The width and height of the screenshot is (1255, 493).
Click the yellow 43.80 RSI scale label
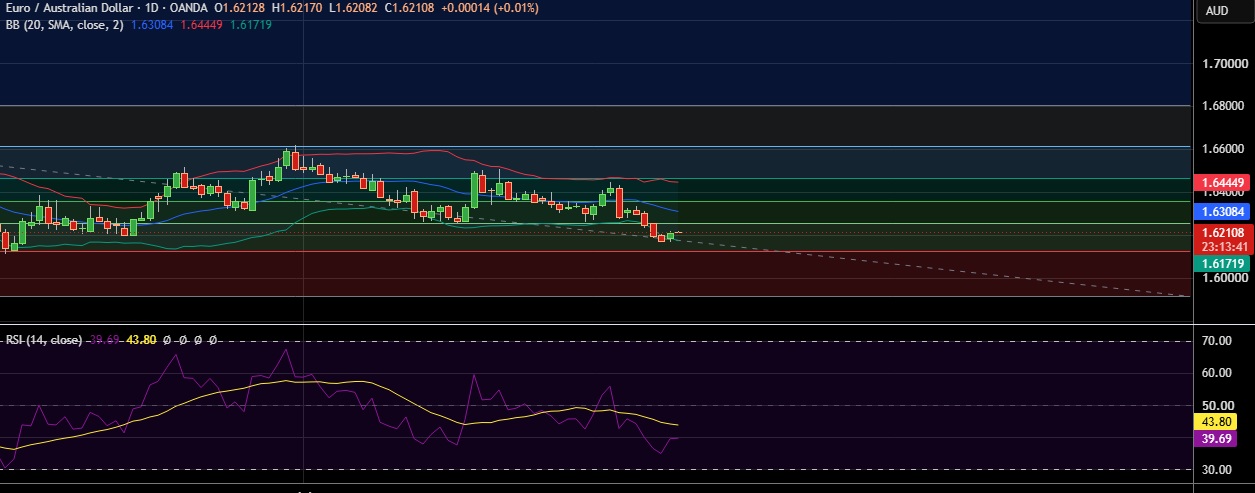click(x=1216, y=423)
